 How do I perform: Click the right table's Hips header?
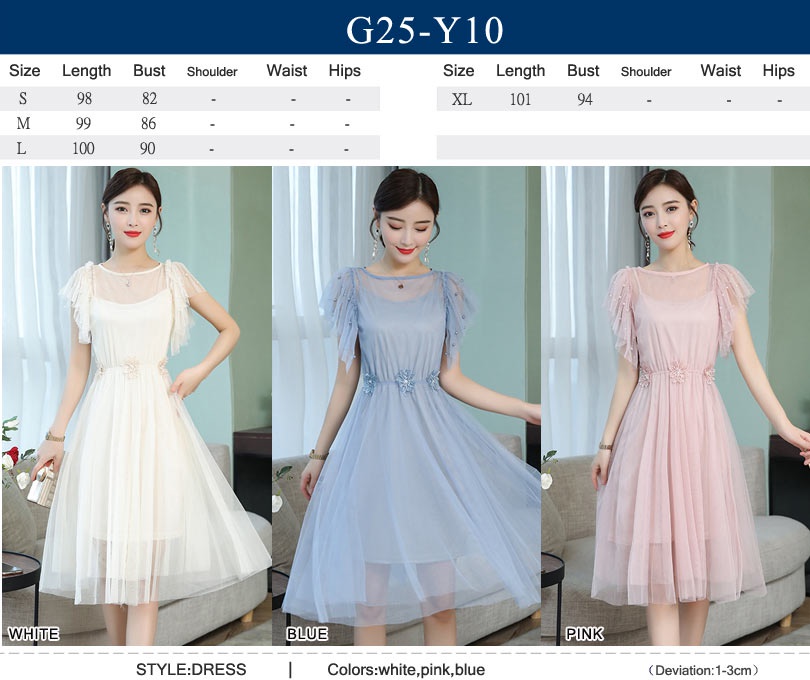(x=778, y=70)
